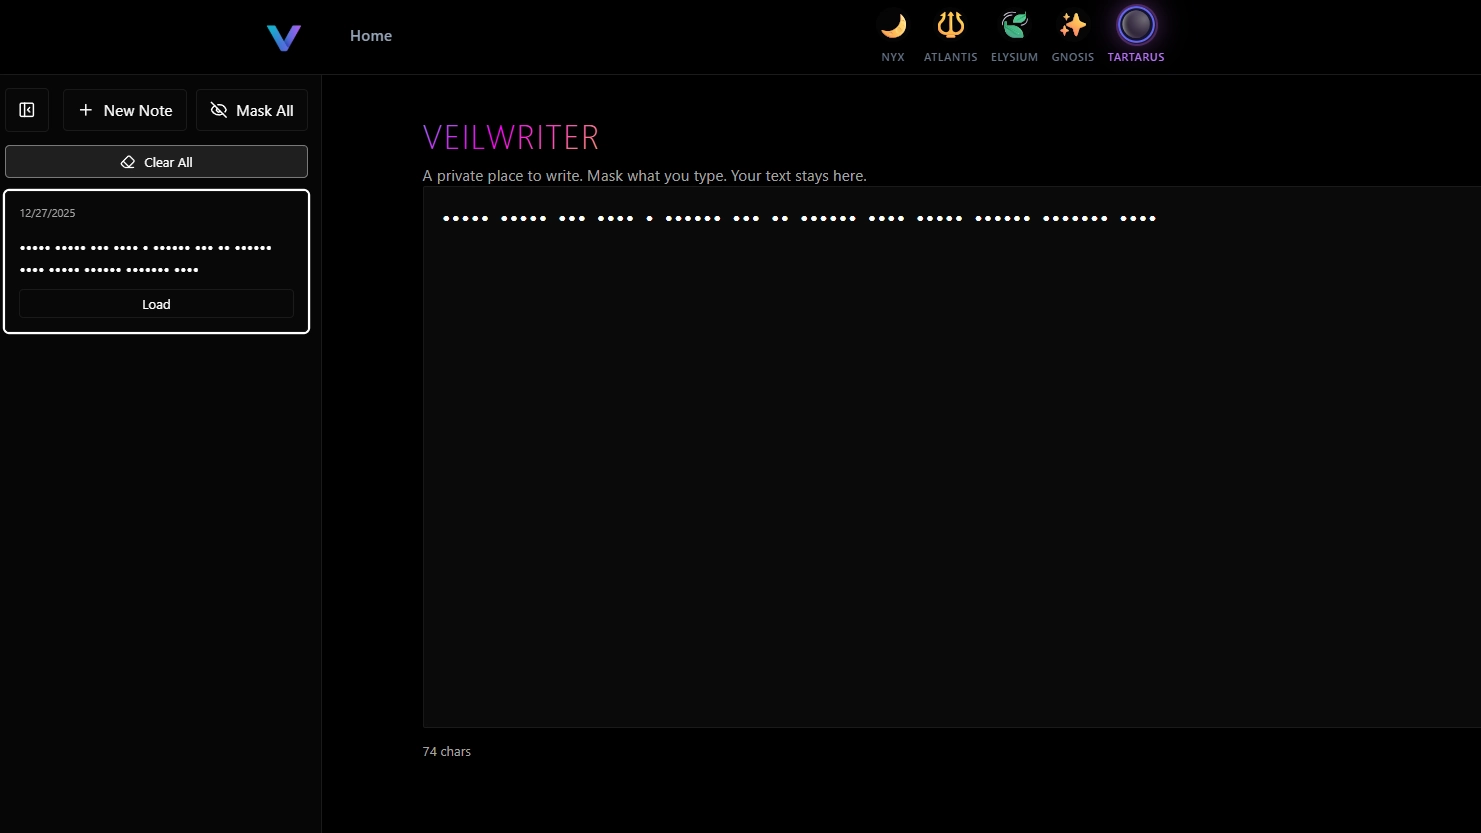Activate the GNOSIS sparkles icon
Screen dimensions: 1481x833
click(1072, 25)
